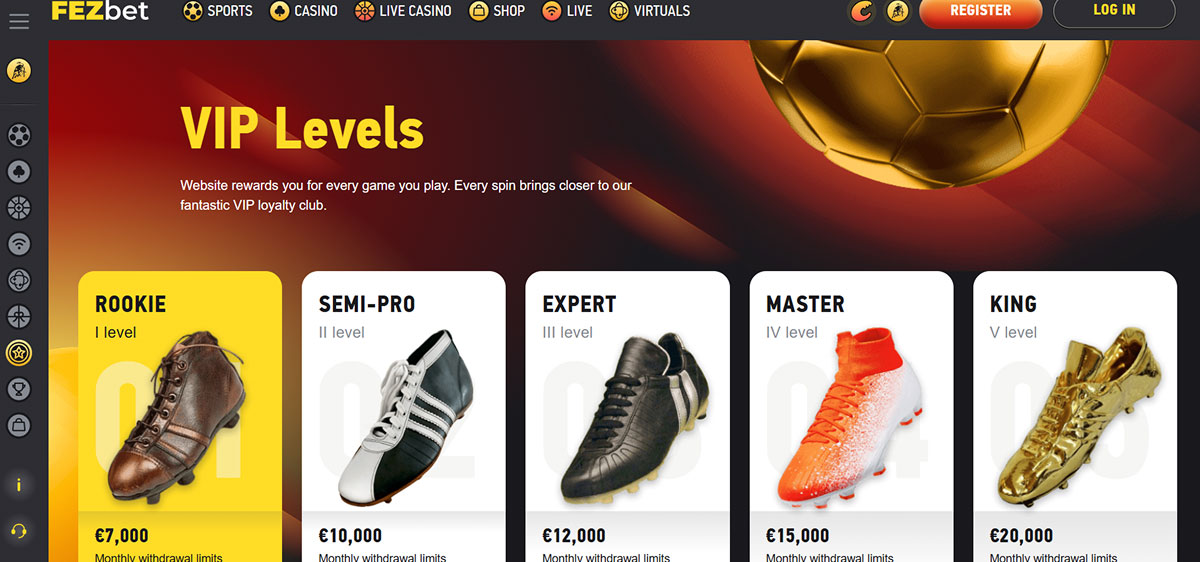Click the Log In button

pyautogui.click(x=1114, y=11)
